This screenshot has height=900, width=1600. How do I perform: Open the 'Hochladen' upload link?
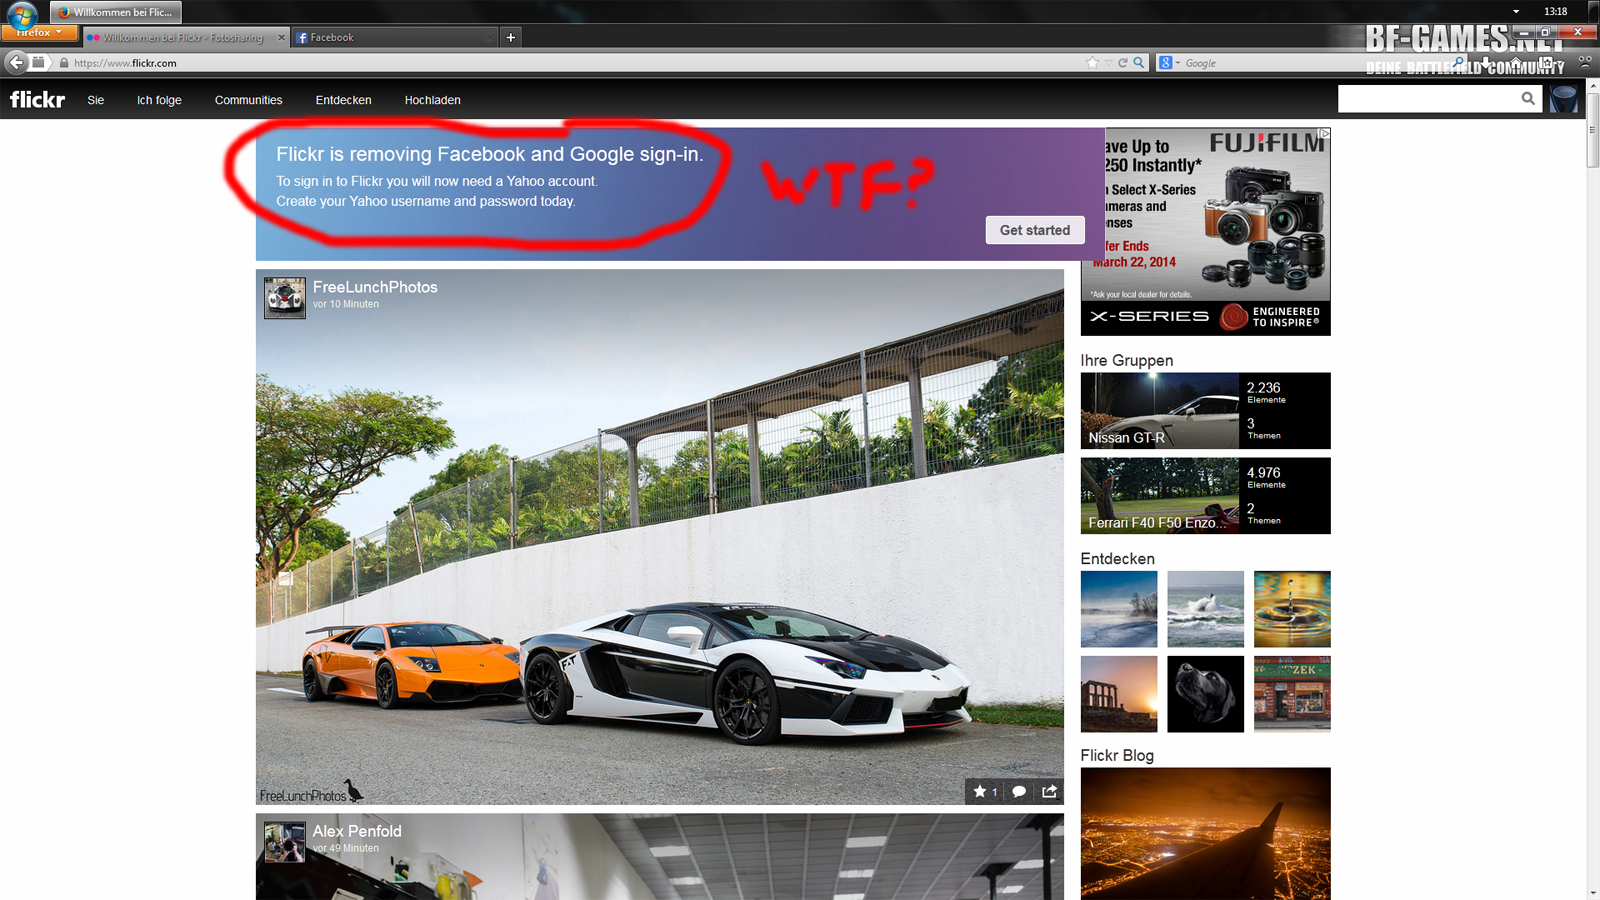(432, 100)
